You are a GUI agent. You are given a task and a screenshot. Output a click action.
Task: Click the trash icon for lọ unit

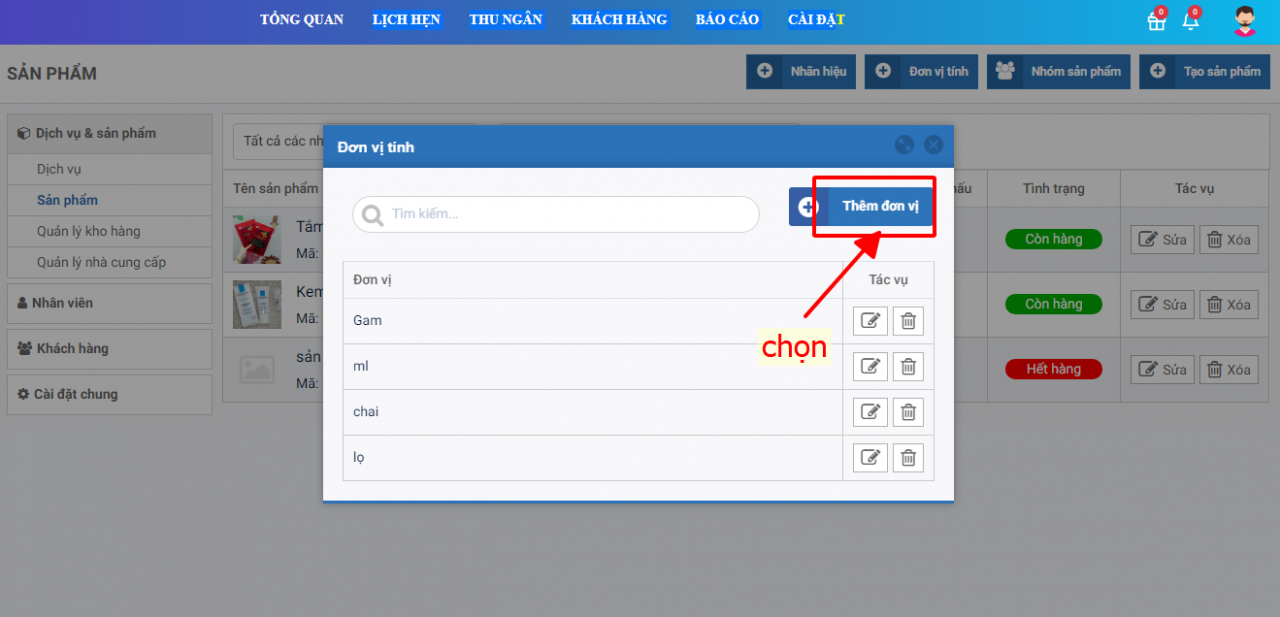(908, 458)
